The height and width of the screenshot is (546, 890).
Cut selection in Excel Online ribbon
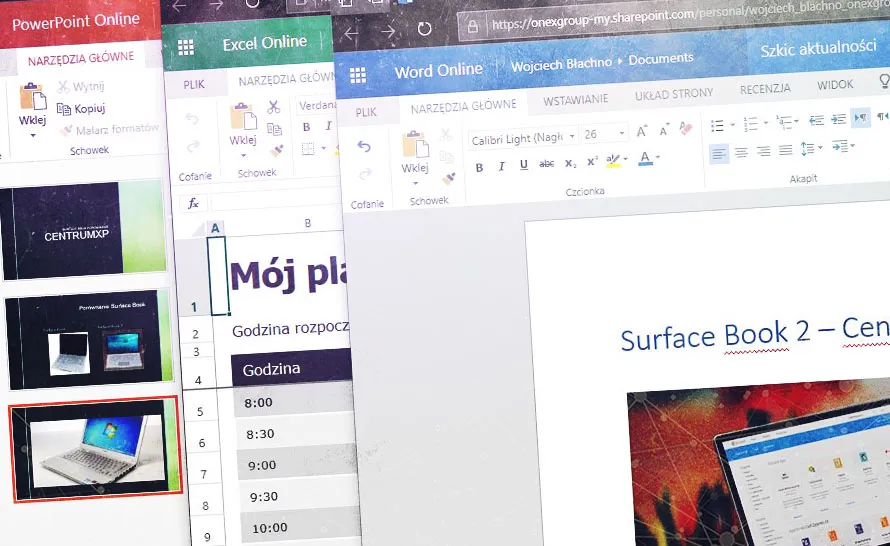coord(274,107)
